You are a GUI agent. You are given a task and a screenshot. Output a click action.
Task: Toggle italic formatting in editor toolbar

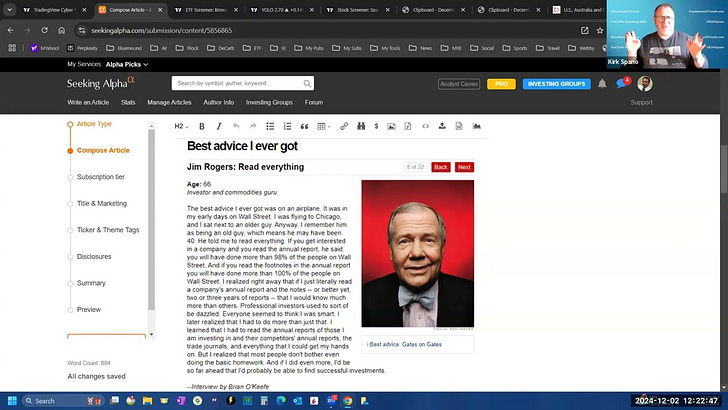219,126
